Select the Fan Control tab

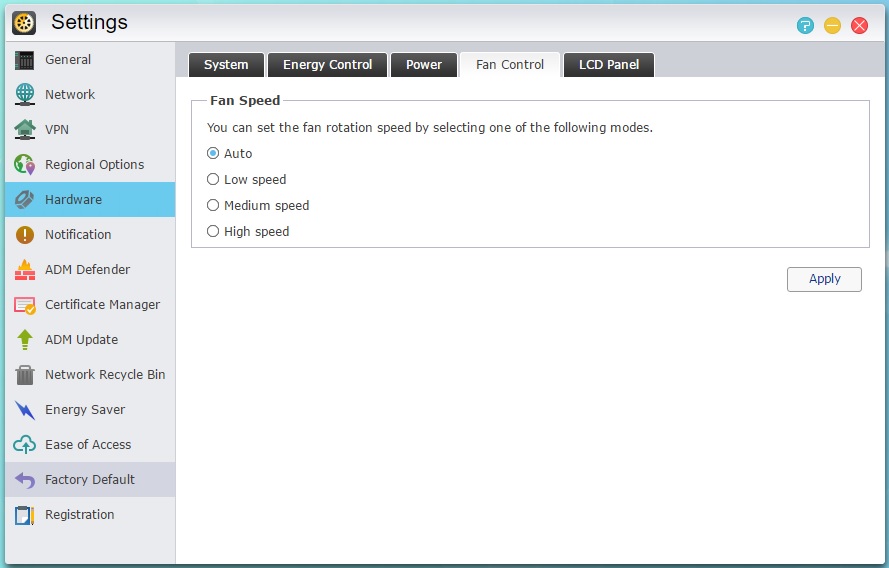(510, 65)
